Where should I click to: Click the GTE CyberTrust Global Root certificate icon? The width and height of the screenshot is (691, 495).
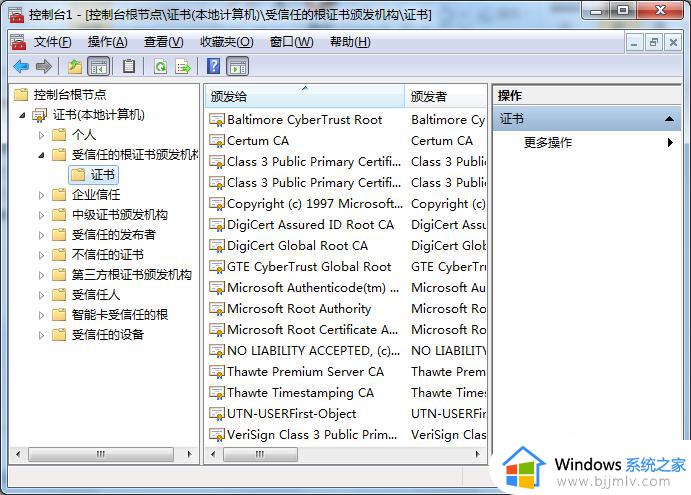point(217,267)
